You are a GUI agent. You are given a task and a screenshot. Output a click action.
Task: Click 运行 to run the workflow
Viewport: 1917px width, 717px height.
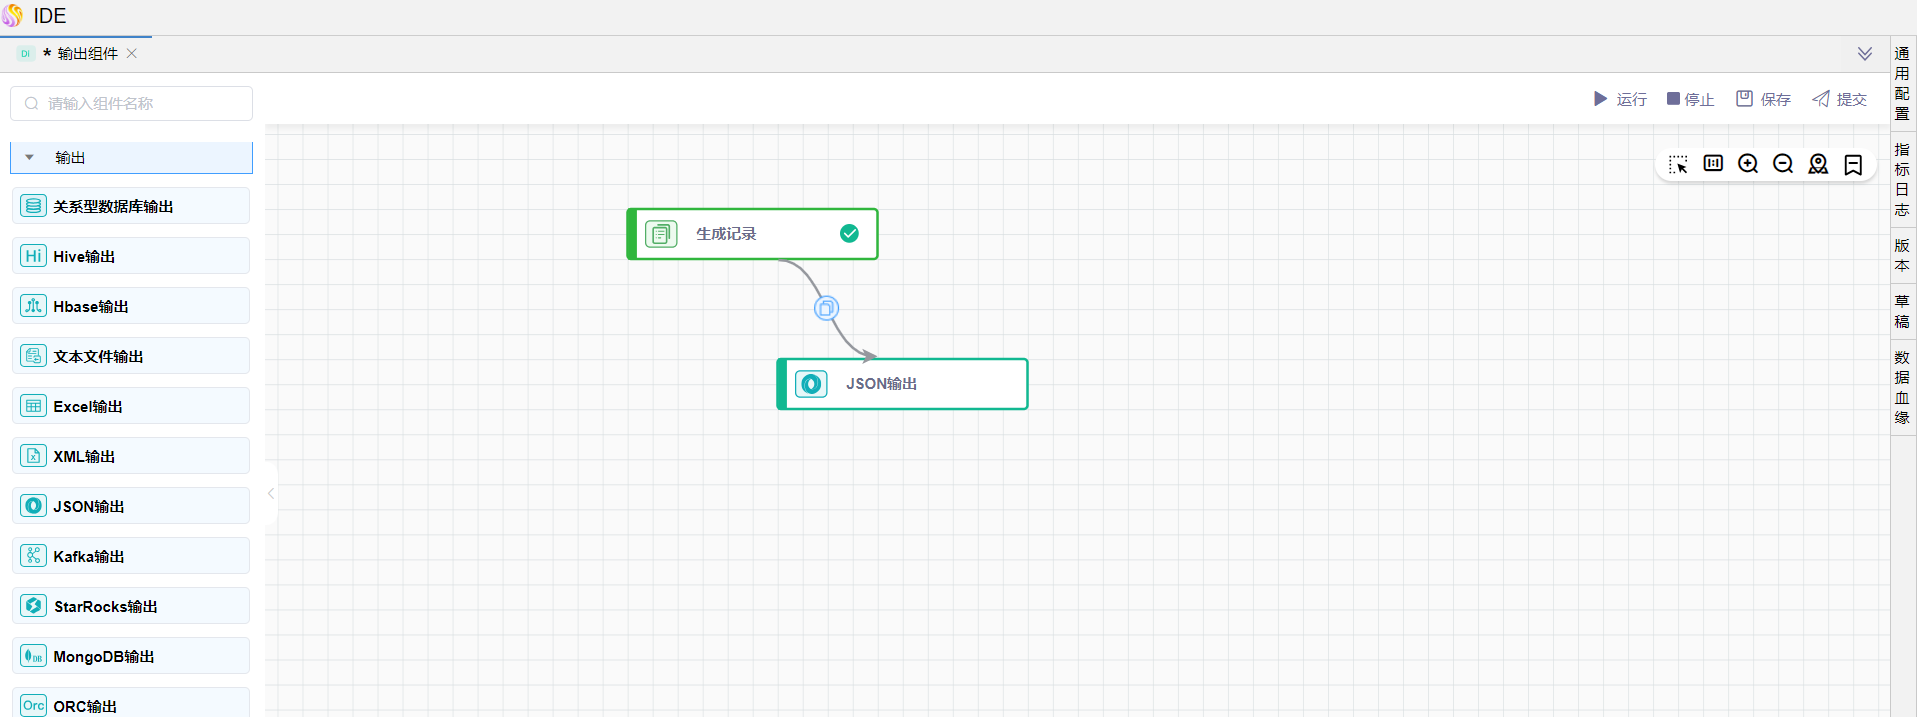coord(1620,99)
